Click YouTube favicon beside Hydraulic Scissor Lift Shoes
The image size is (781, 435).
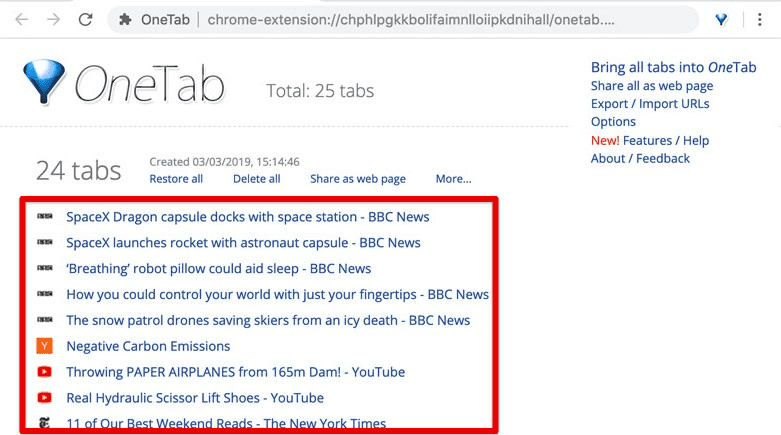pos(44,398)
